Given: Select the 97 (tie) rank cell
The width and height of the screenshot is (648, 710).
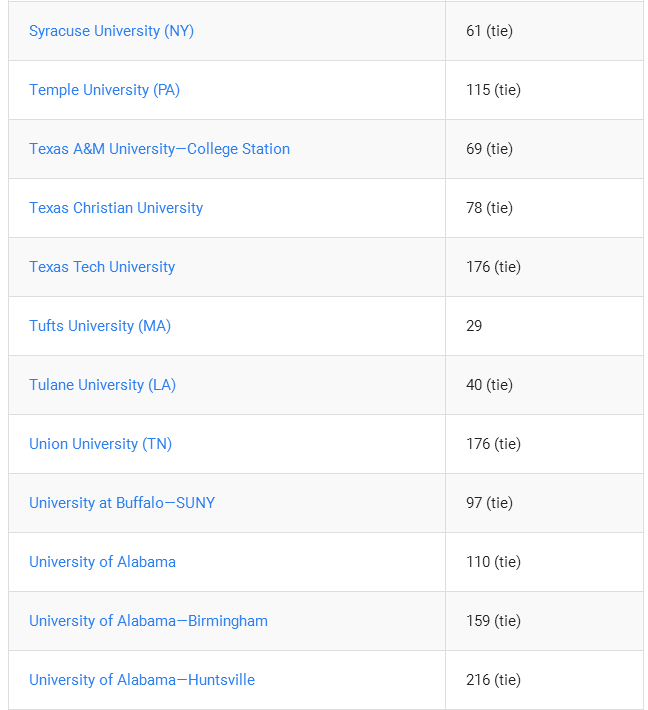Looking at the screenshot, I should [544, 503].
